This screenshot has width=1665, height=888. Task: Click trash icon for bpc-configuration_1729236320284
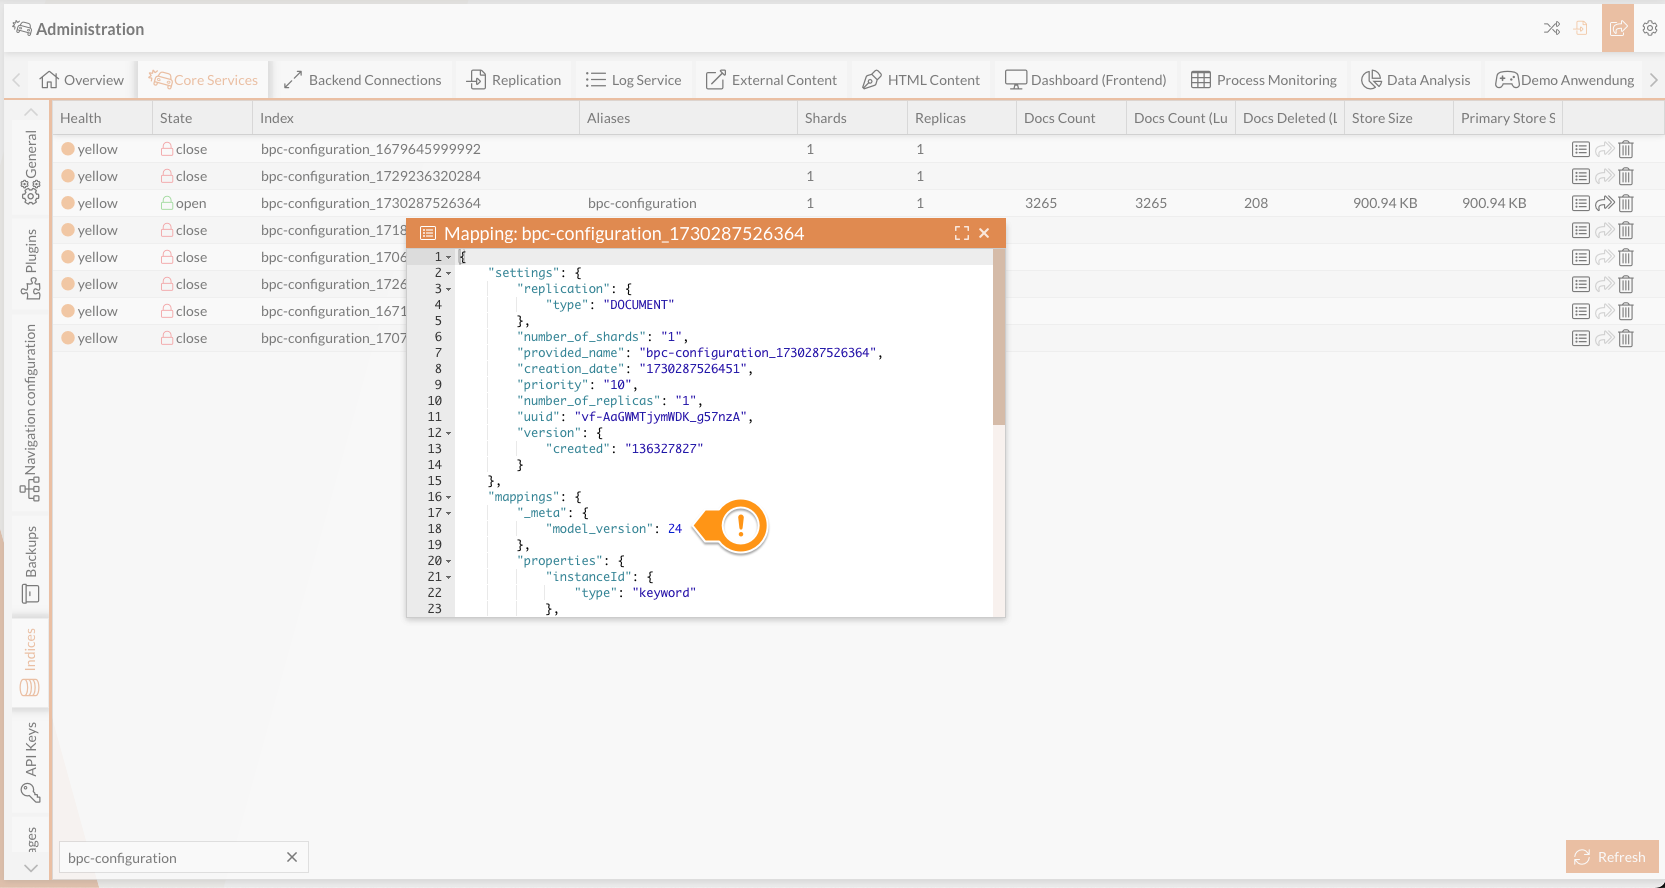(1626, 176)
